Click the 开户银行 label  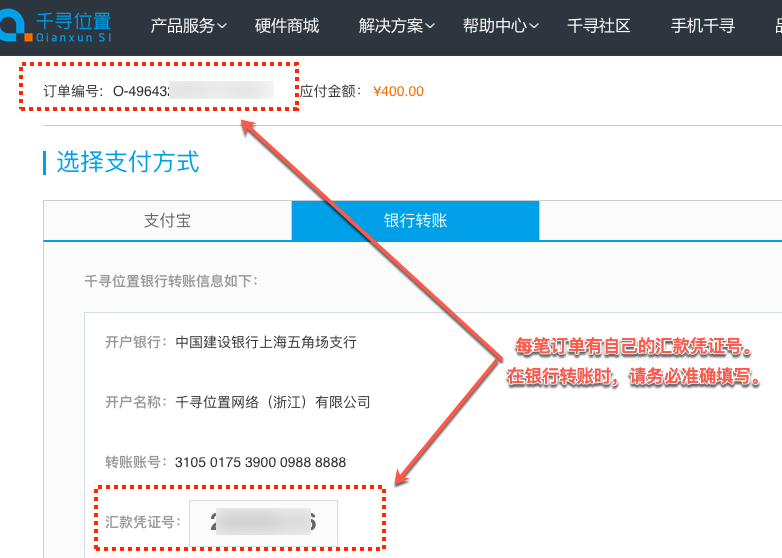pos(136,342)
